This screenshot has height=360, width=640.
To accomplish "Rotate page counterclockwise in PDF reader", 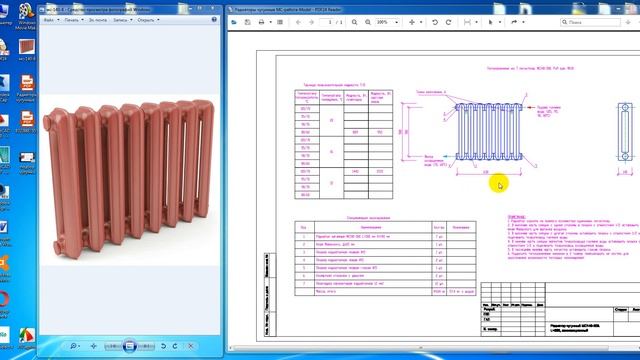I will tap(435, 22).
